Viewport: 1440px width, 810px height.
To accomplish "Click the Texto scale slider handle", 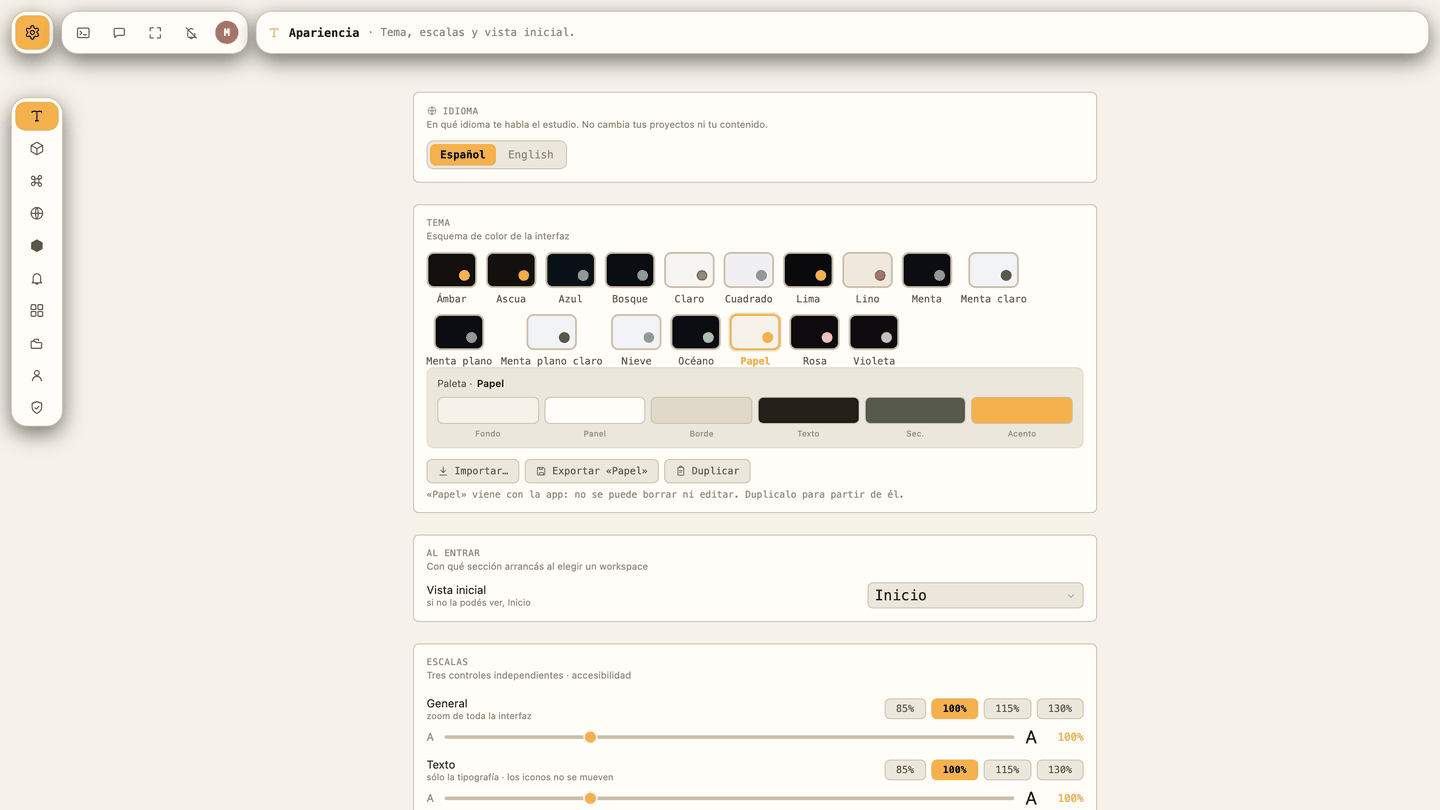I will (x=590, y=798).
